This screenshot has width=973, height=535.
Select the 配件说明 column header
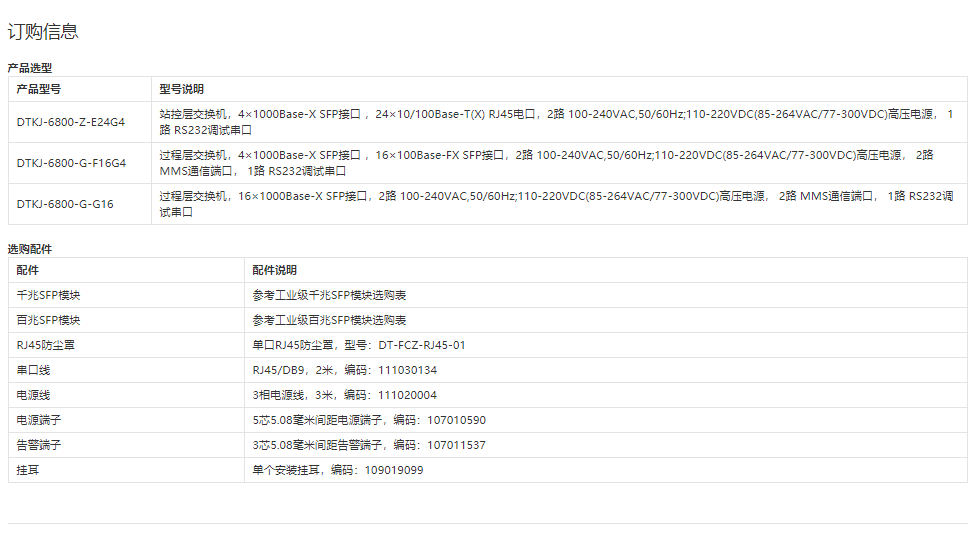[x=275, y=270]
